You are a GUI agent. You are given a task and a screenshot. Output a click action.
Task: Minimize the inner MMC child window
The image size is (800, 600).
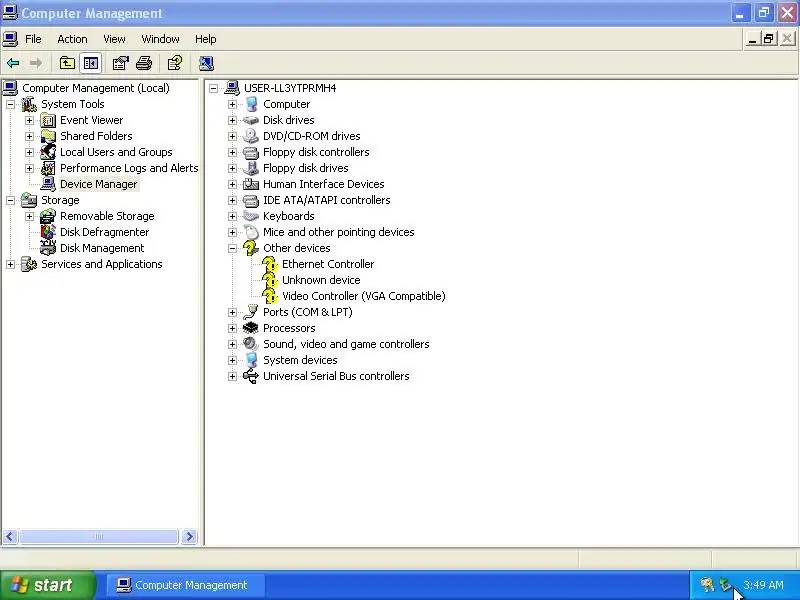click(752, 39)
